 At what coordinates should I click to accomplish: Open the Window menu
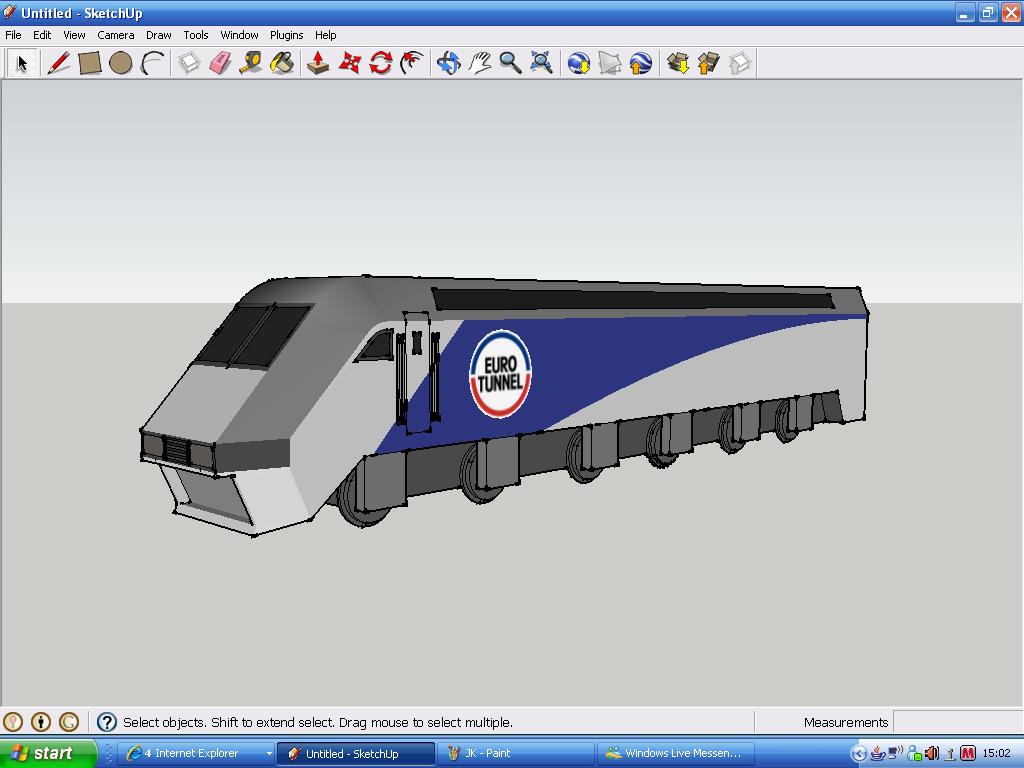[x=239, y=35]
